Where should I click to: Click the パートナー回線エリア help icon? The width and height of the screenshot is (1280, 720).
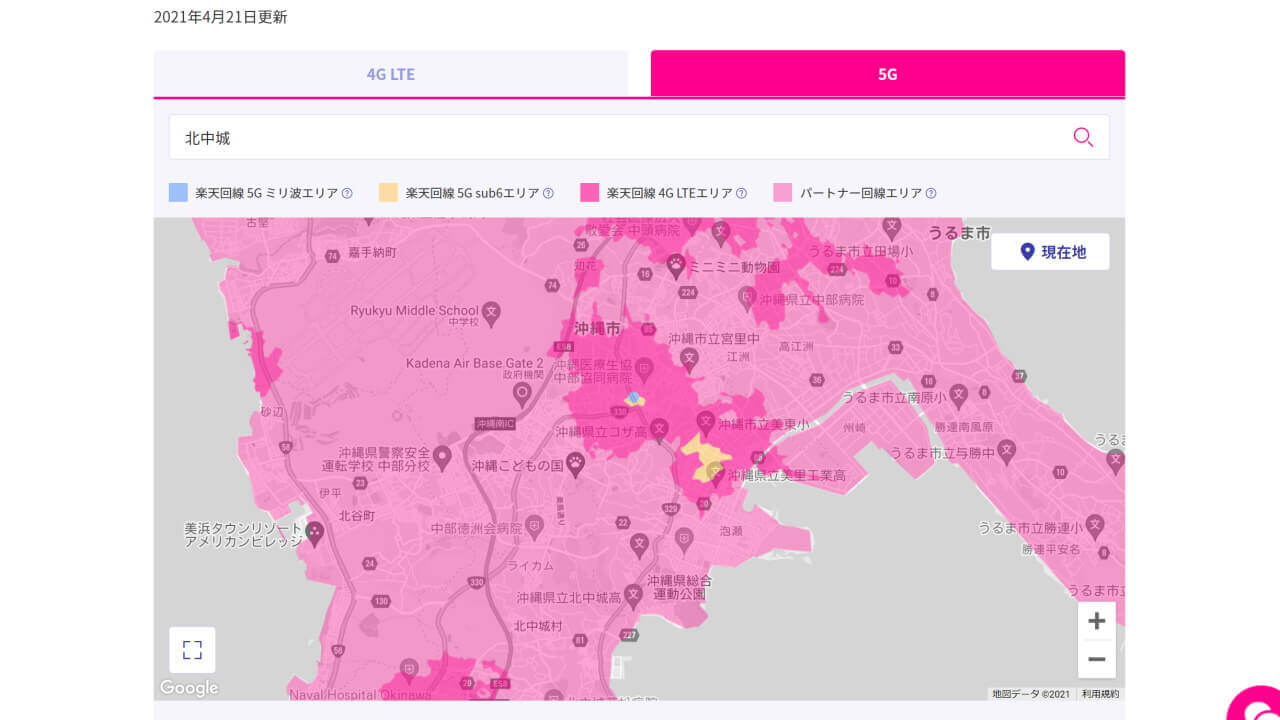point(930,192)
